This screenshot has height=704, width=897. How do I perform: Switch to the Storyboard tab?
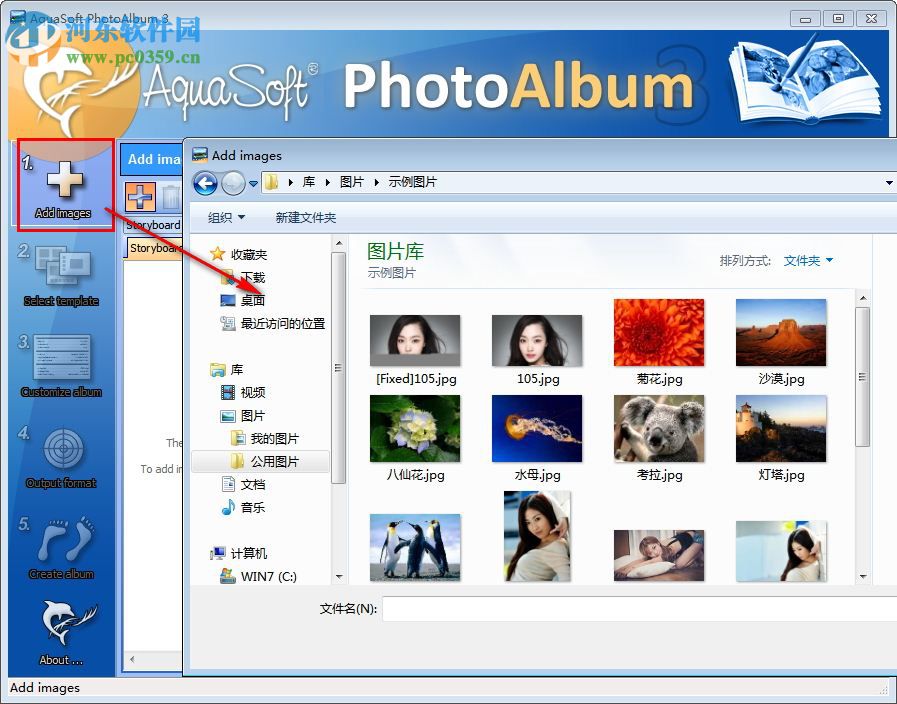(x=153, y=247)
